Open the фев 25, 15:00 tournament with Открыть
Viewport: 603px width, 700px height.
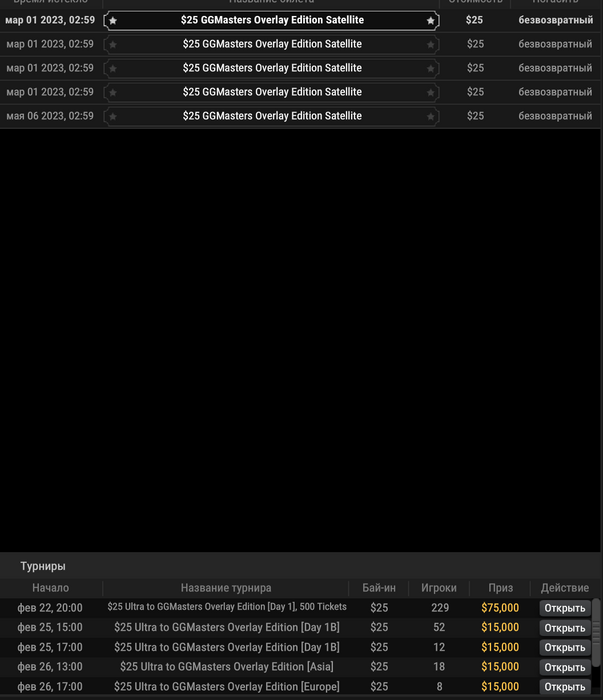[x=565, y=628]
